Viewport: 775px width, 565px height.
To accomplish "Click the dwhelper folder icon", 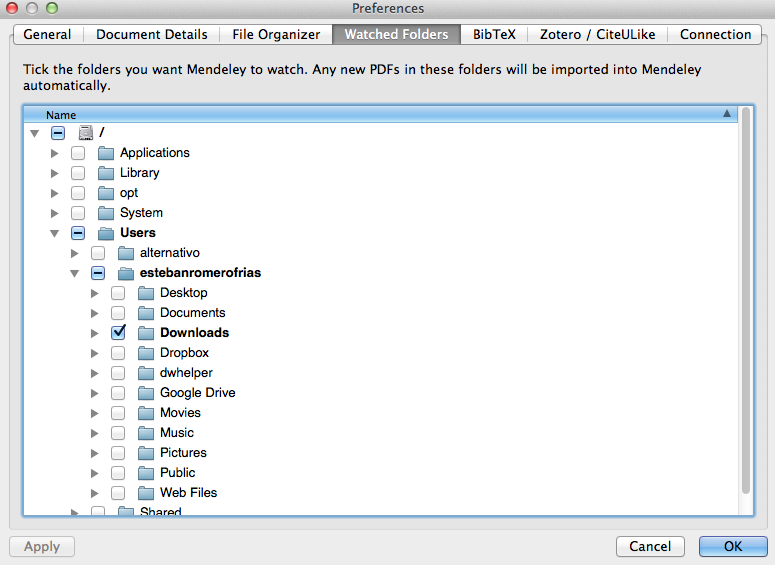I will click(146, 373).
